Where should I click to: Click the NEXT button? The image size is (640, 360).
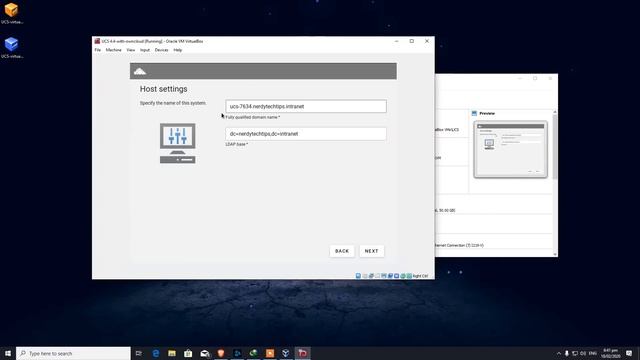371,251
